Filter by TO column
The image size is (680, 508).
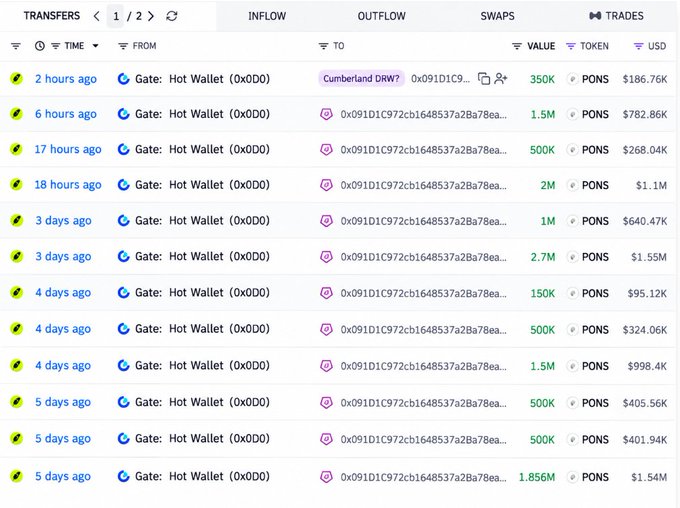[x=323, y=46]
